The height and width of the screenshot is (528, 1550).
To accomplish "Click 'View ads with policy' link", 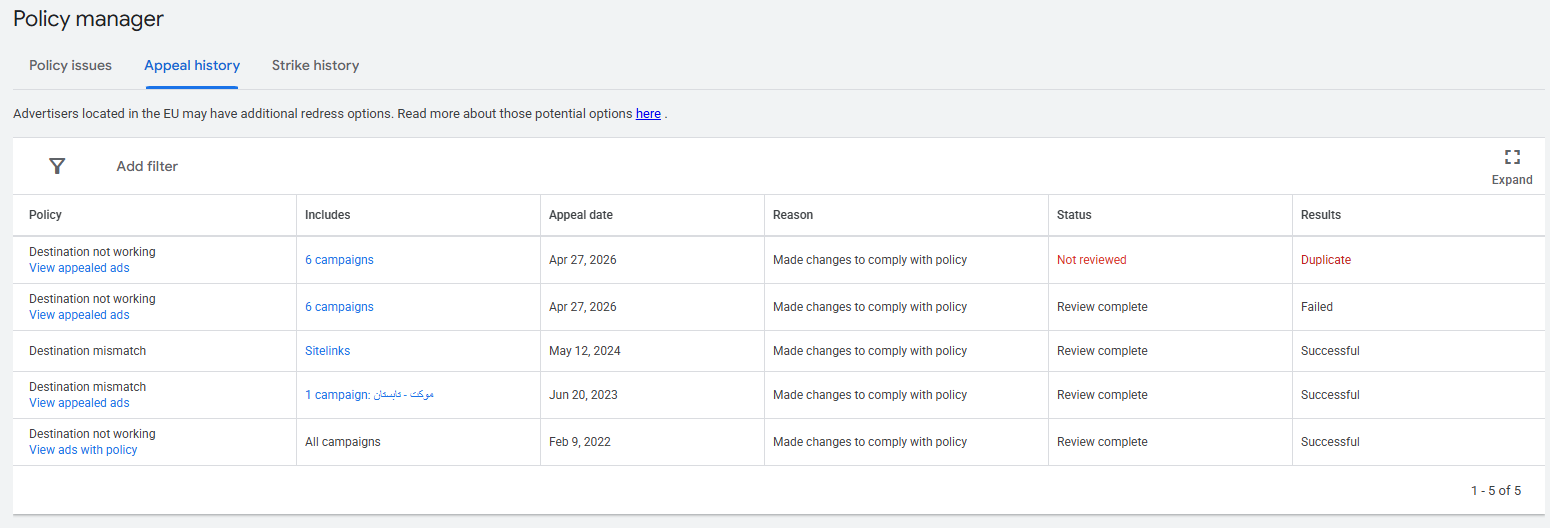I will [x=83, y=450].
